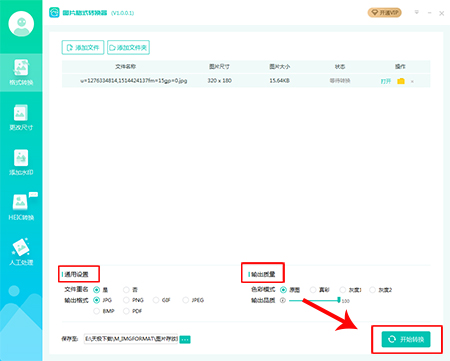Open the title bar dropdown menu arrow
Viewport: 450px width, 361px height.
(417, 13)
